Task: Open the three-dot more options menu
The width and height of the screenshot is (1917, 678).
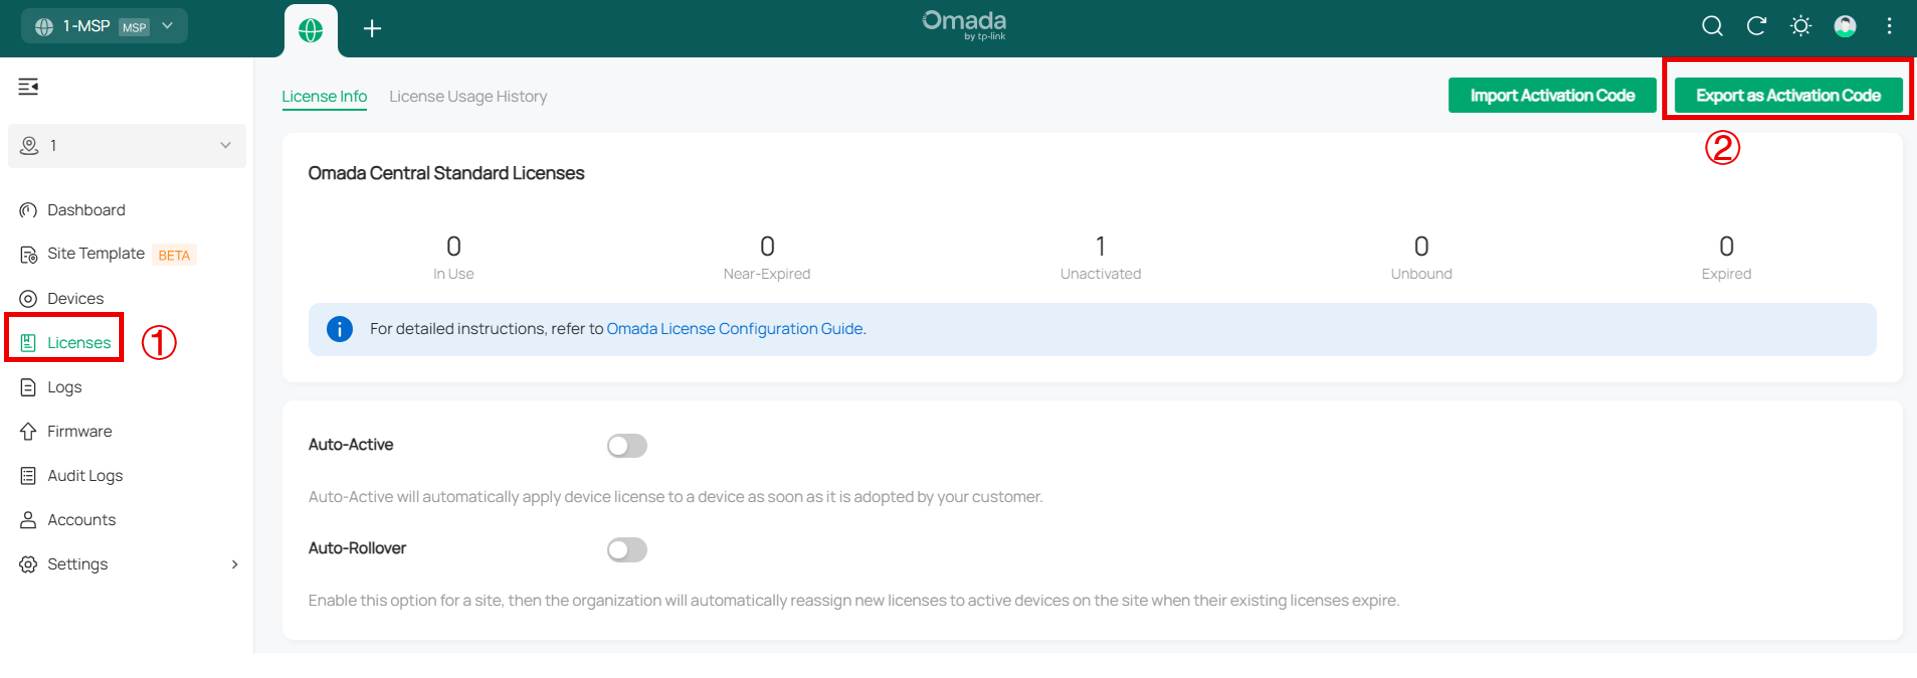Action: point(1889,27)
